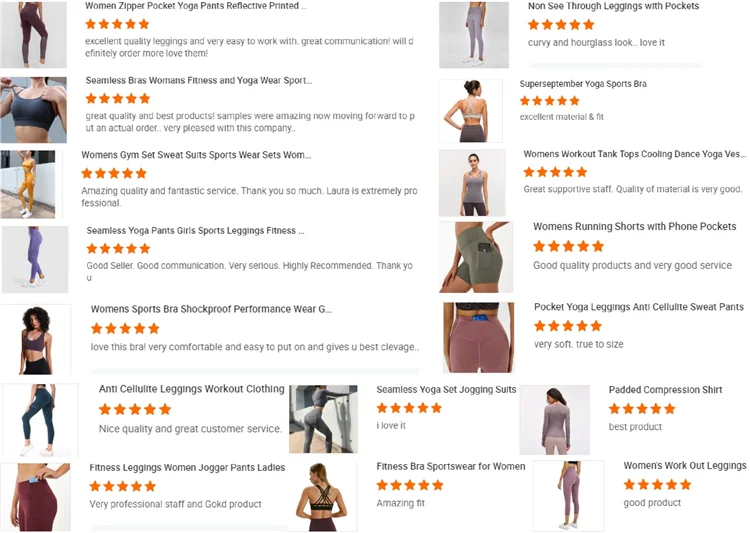This screenshot has height=533, width=750.
Task: Select the olive running shorts image
Action: 476,257
